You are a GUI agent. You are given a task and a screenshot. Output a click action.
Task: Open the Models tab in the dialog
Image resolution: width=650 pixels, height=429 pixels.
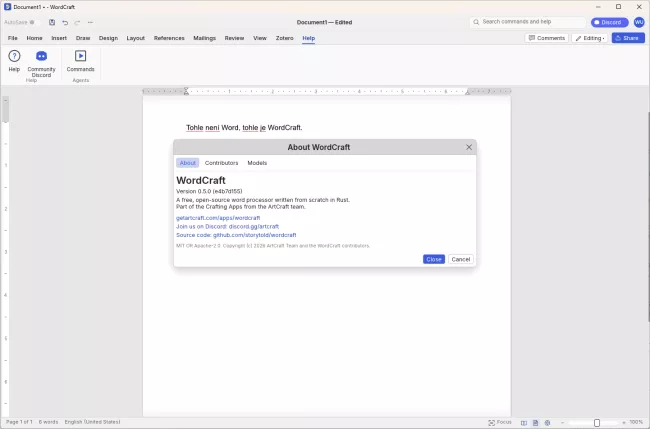pos(257,163)
